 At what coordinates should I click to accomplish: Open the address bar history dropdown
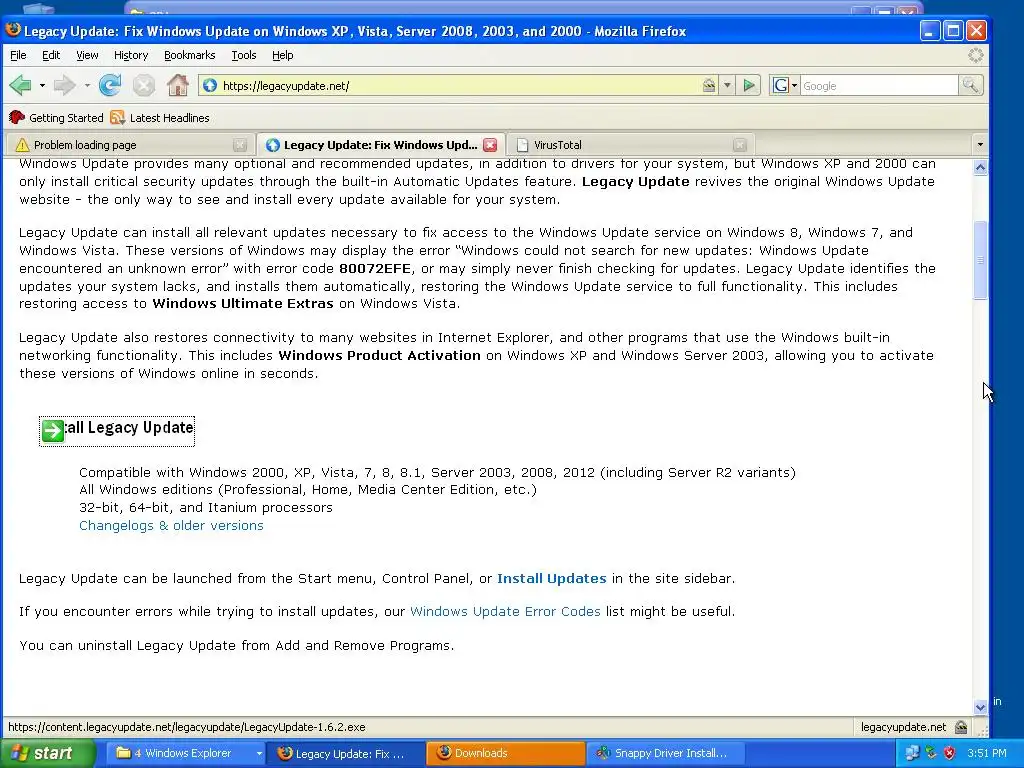click(727, 86)
